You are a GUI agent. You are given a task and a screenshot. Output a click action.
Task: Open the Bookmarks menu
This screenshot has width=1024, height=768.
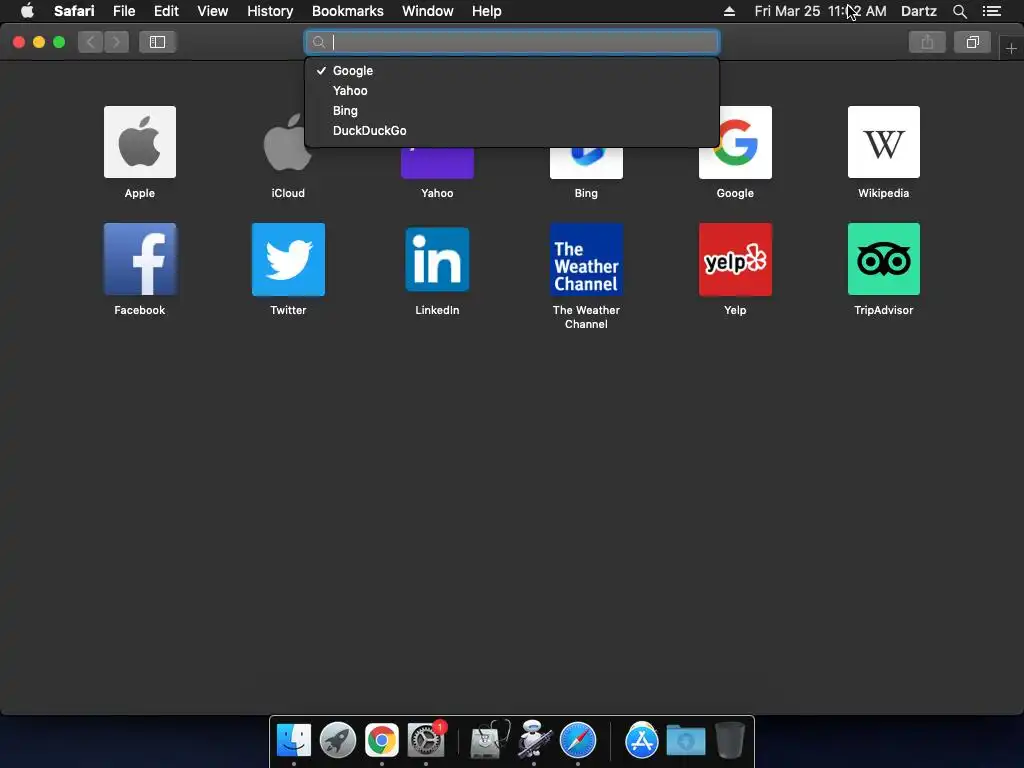[x=347, y=11]
